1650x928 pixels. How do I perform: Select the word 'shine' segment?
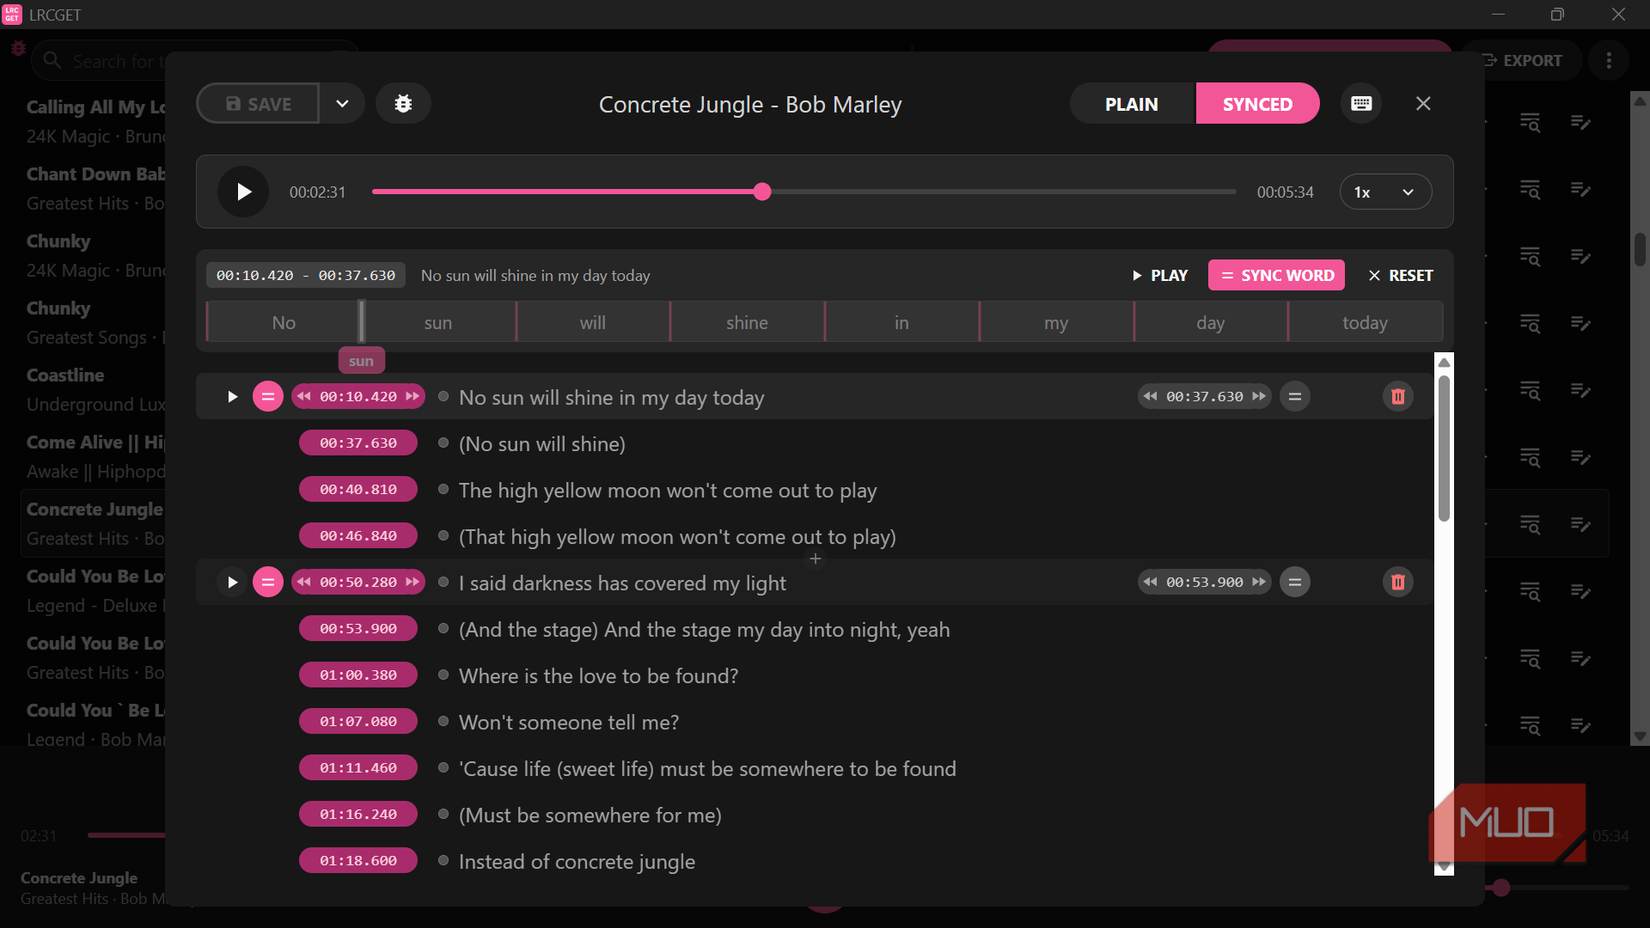coord(747,323)
